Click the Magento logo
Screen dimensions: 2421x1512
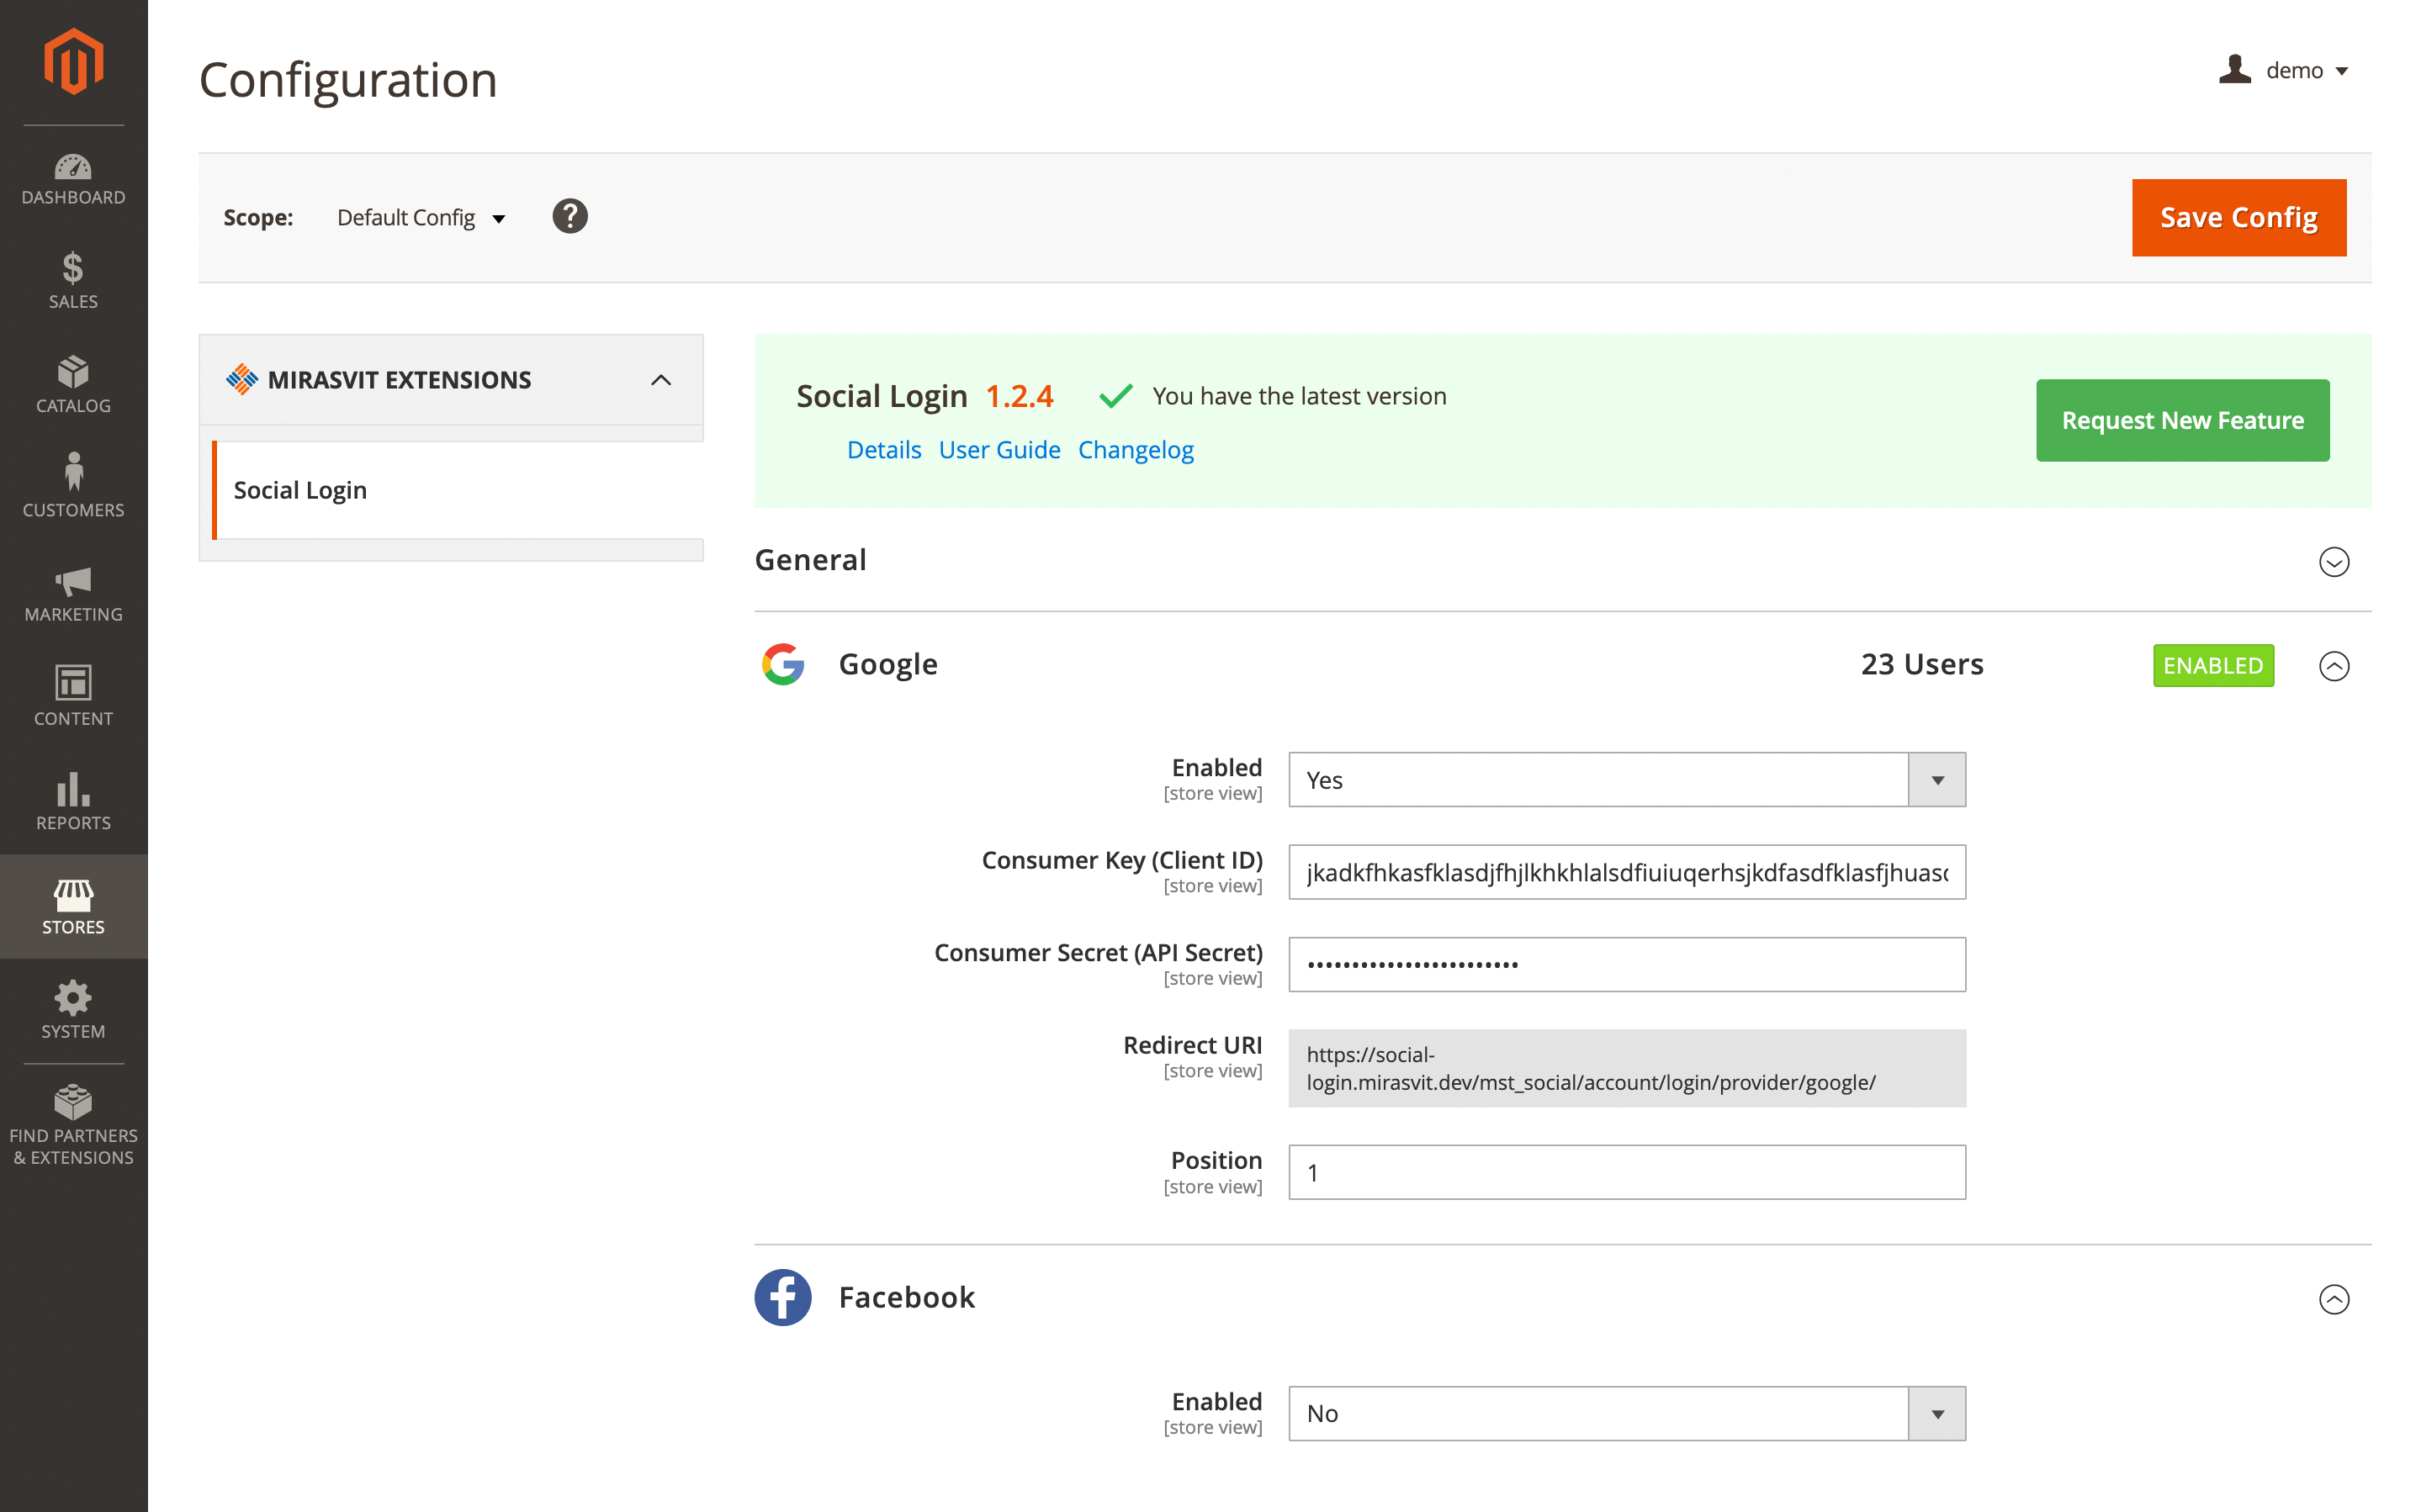(73, 62)
